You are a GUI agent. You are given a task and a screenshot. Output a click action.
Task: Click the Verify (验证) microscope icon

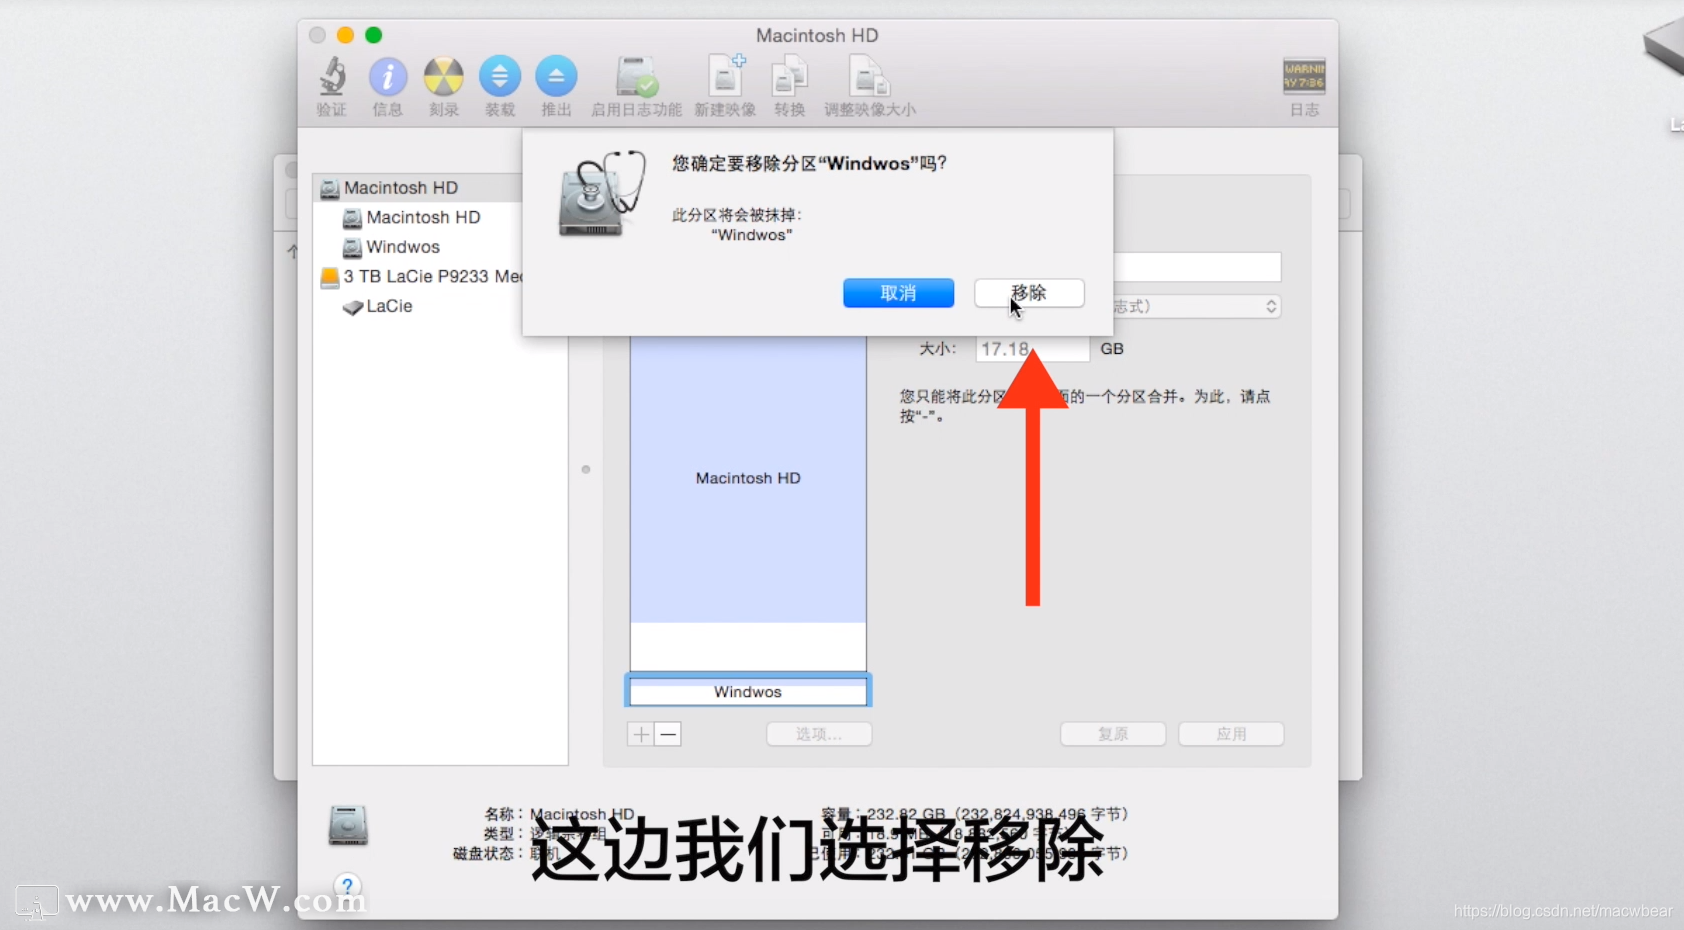(x=332, y=77)
